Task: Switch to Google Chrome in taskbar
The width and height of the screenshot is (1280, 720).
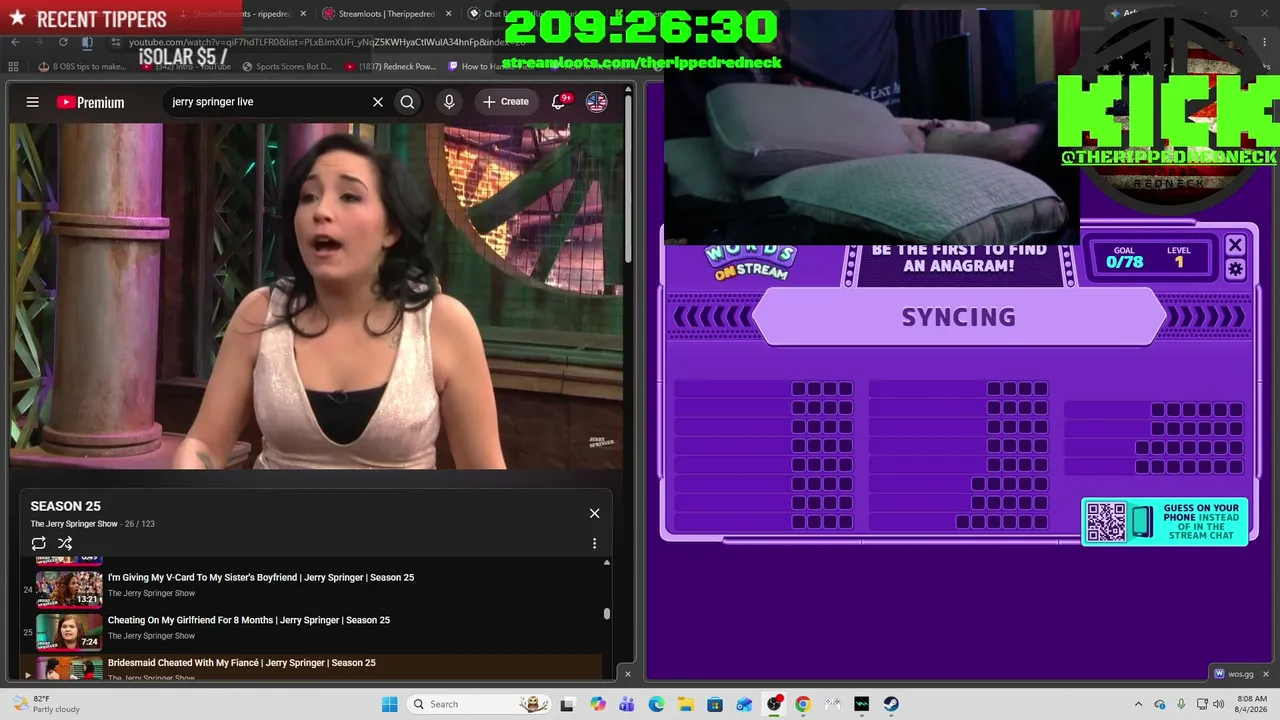Action: pyautogui.click(x=803, y=704)
